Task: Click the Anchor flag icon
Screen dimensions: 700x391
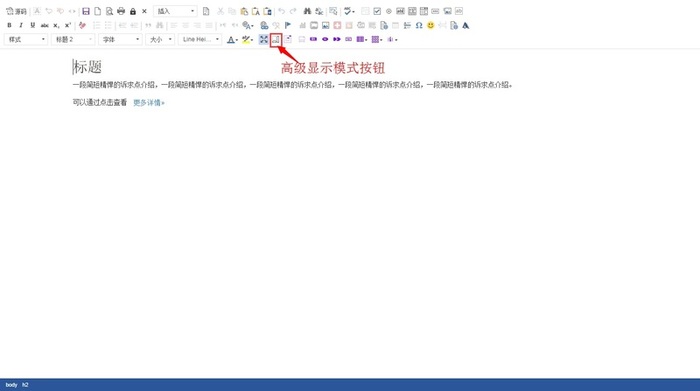Action: [x=288, y=25]
